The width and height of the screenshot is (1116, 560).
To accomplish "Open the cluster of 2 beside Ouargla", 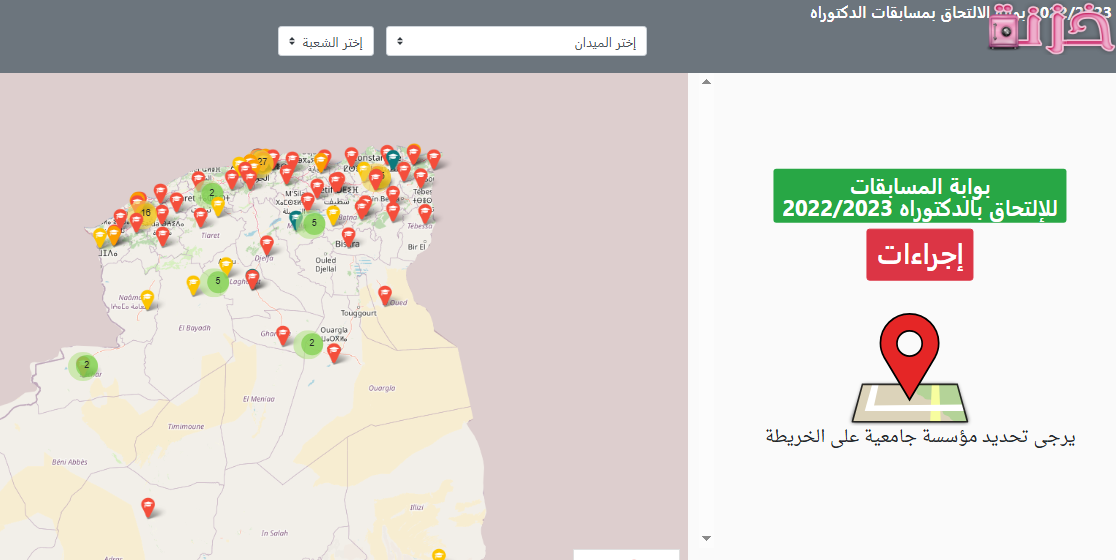I will coord(311,343).
